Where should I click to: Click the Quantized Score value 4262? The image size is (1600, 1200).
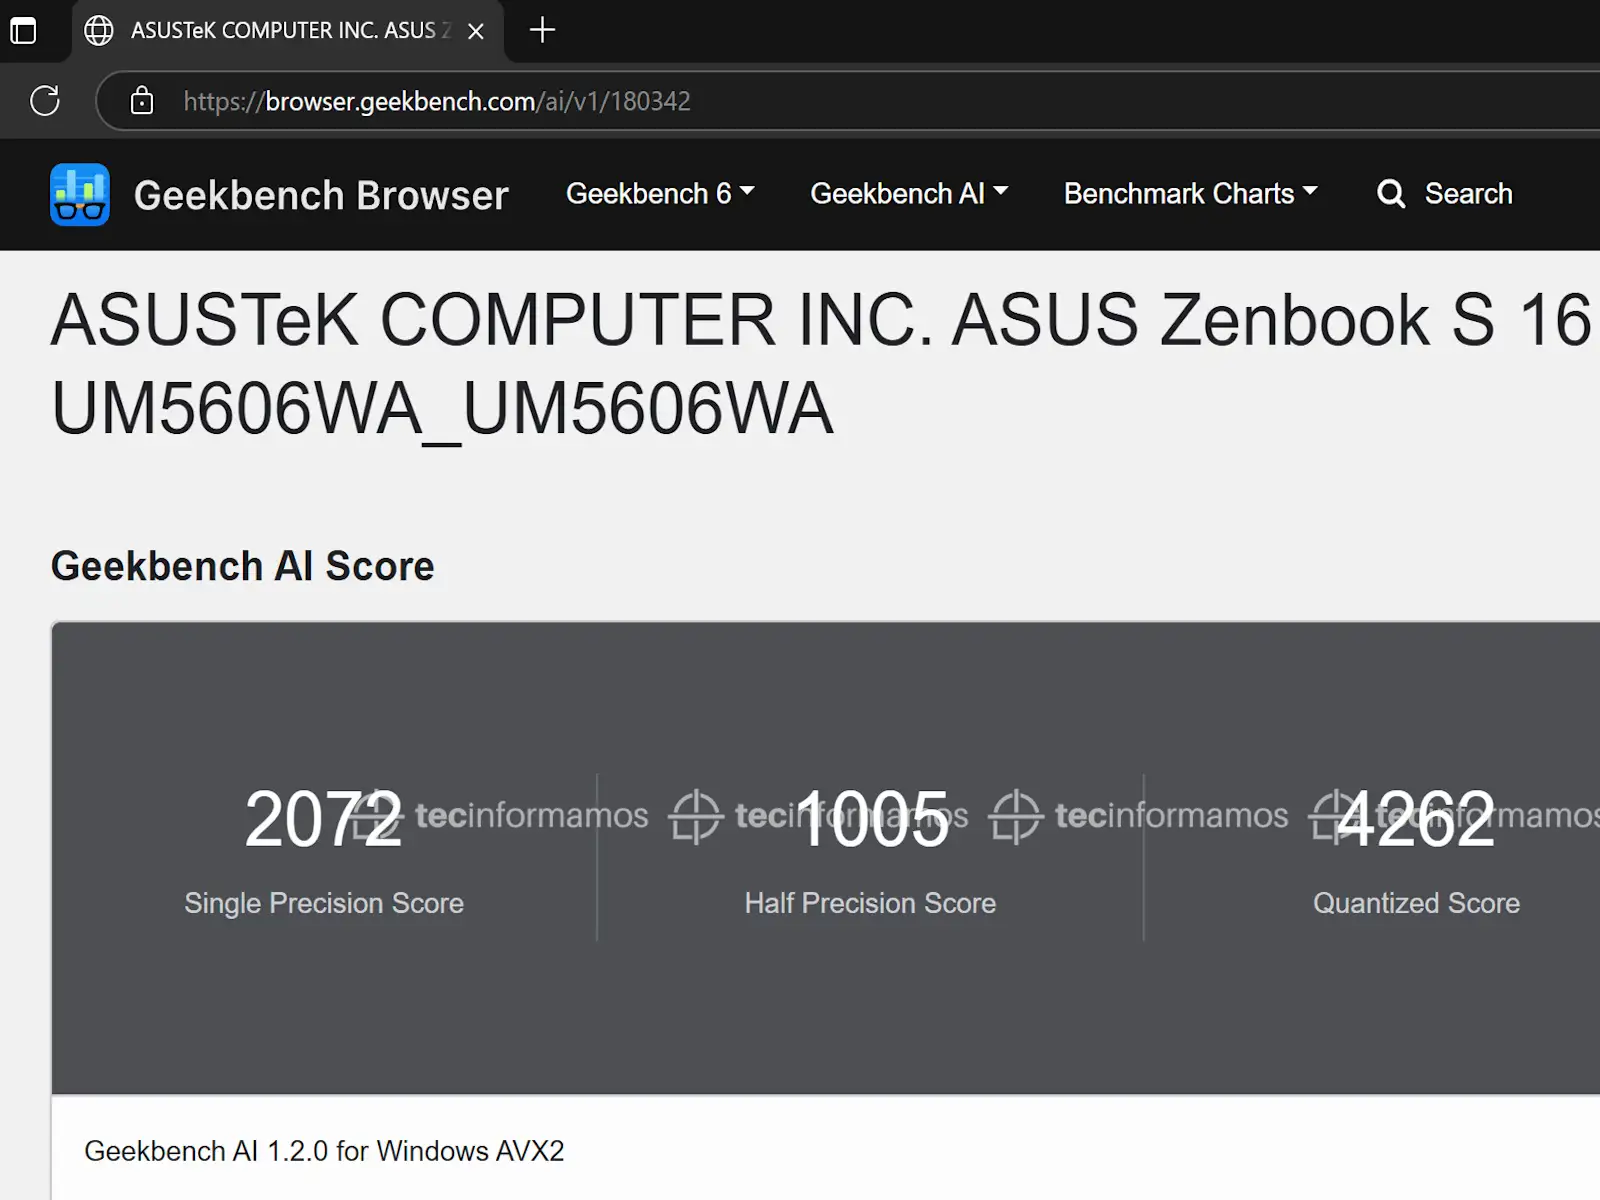pos(1416,820)
